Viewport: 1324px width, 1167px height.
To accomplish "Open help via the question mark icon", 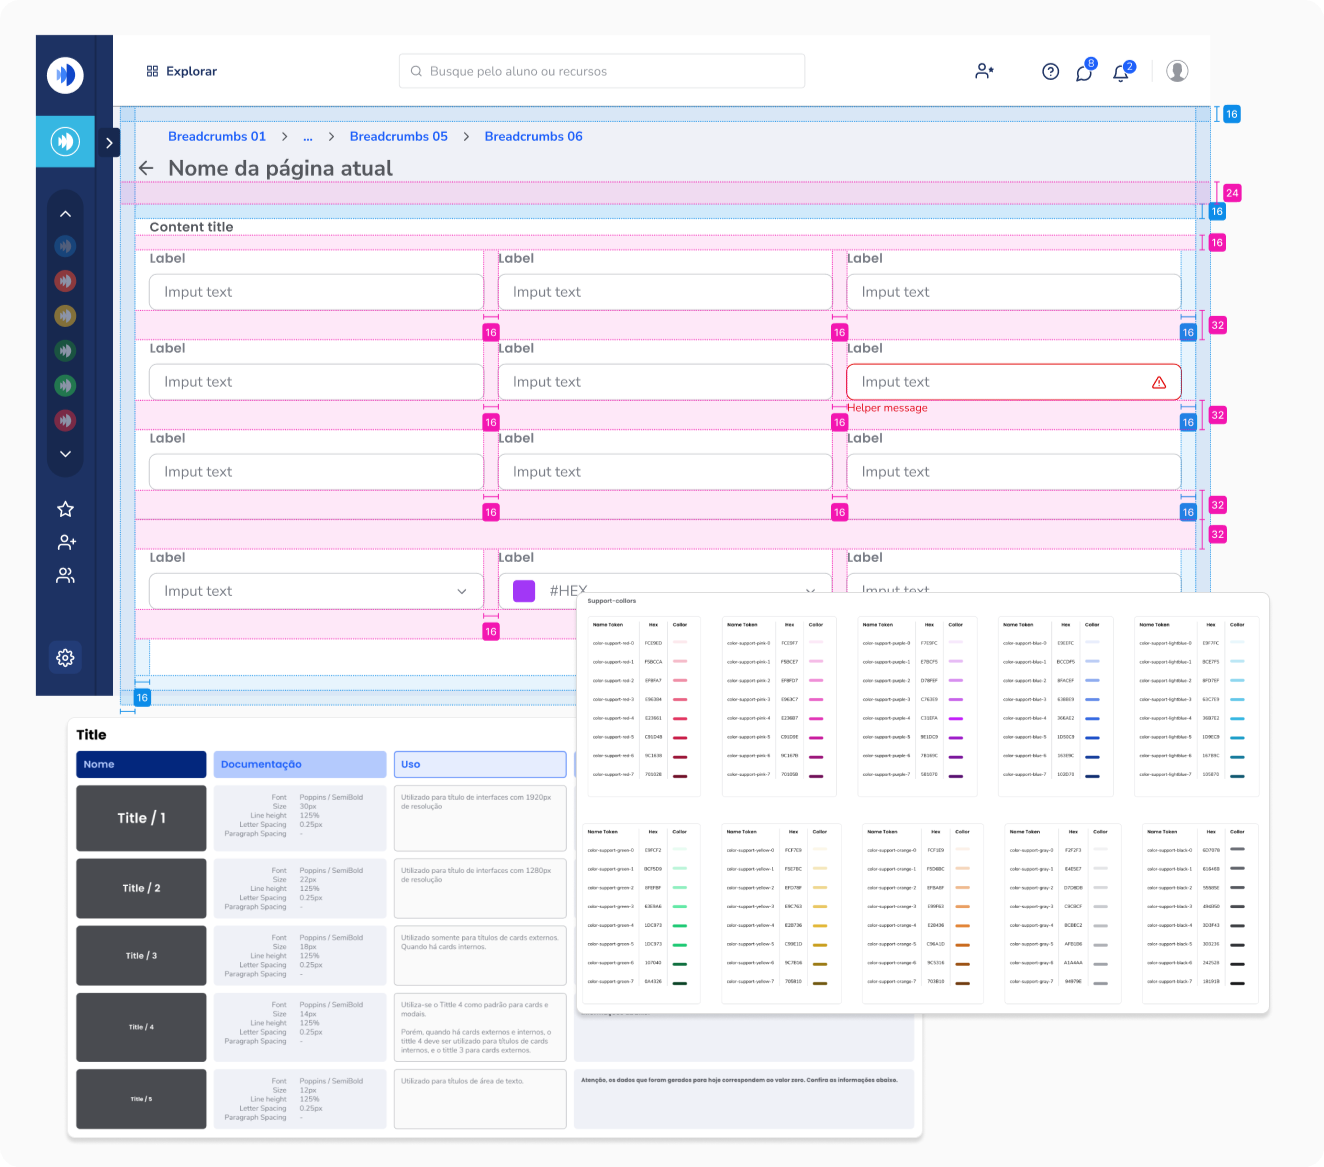I will click(x=1050, y=71).
